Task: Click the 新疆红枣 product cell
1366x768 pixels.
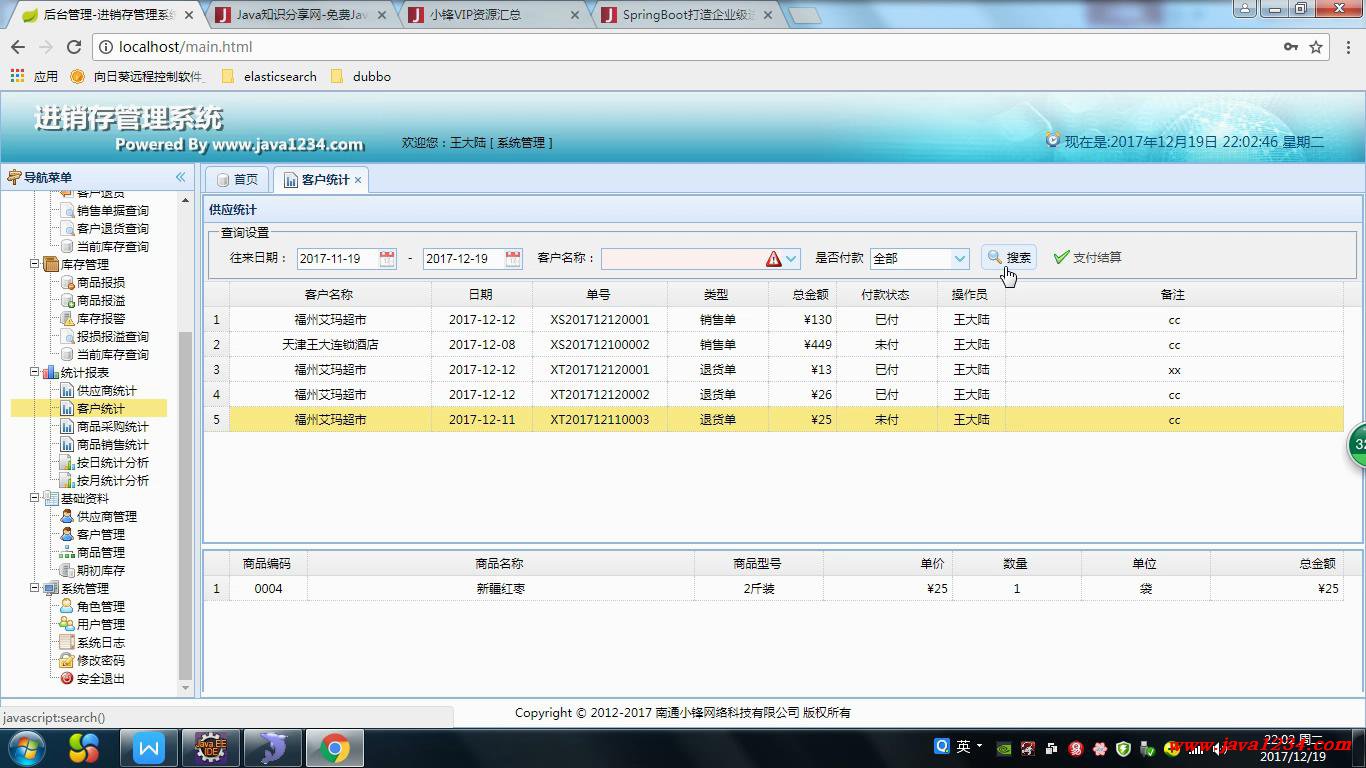Action: pos(500,589)
